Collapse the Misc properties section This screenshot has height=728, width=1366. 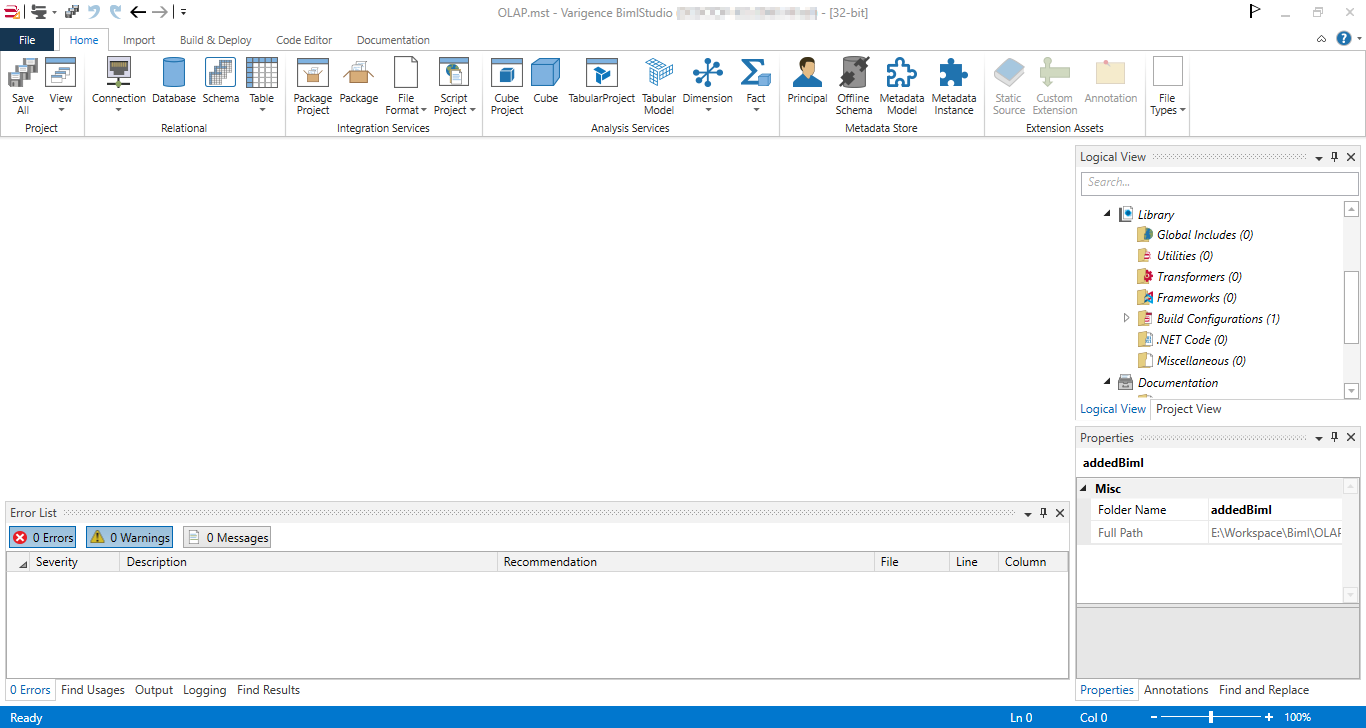[1084, 489]
